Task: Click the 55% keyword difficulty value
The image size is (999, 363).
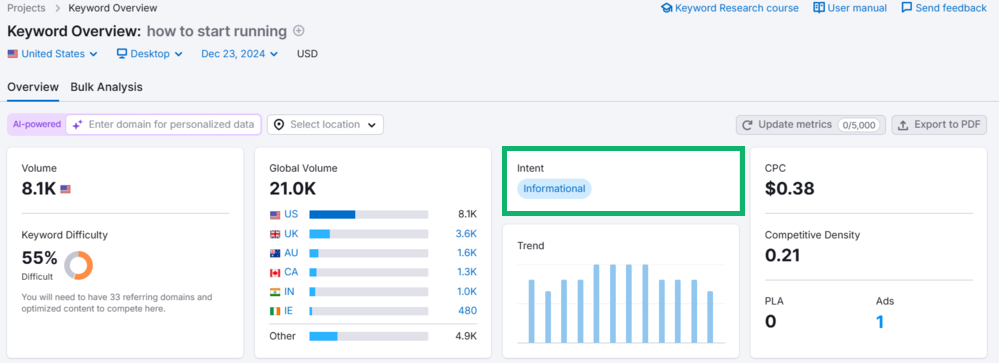Action: 40,258
